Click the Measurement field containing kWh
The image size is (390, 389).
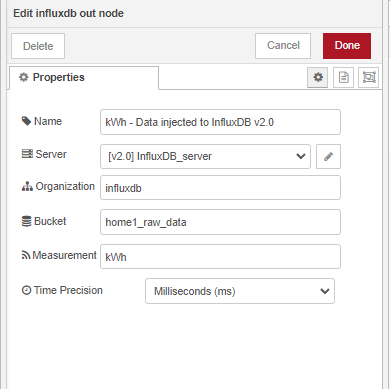[x=220, y=257]
